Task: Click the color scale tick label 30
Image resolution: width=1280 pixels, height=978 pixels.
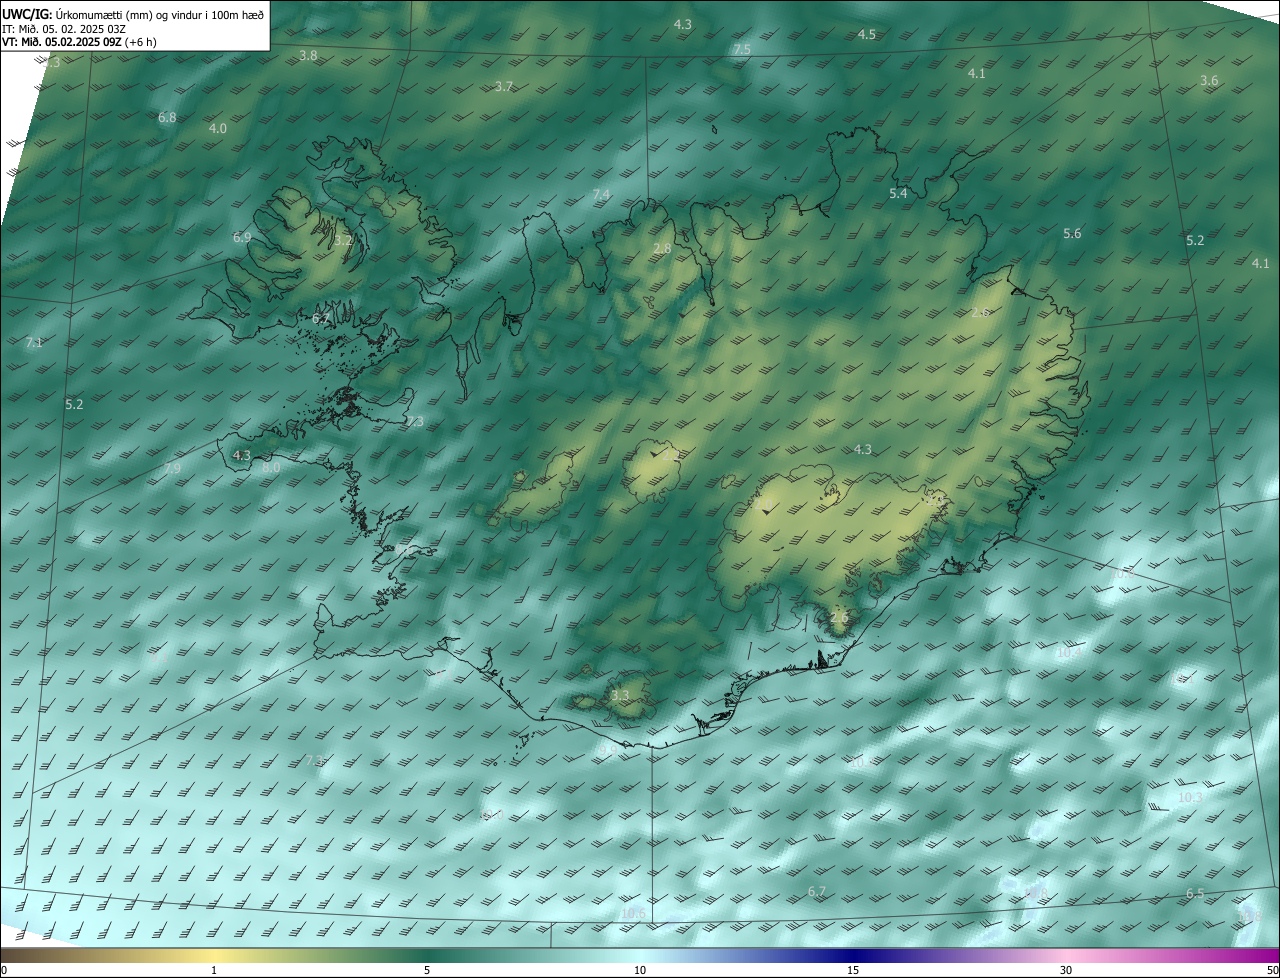Action: (x=1066, y=970)
